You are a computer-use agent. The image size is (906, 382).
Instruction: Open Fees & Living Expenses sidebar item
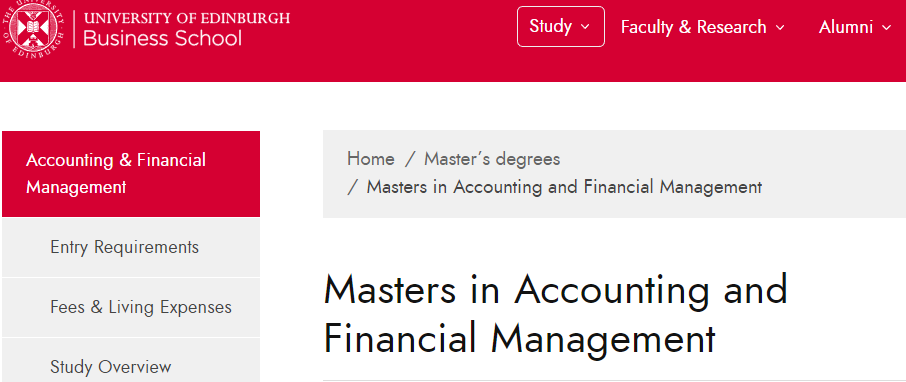[x=131, y=307]
